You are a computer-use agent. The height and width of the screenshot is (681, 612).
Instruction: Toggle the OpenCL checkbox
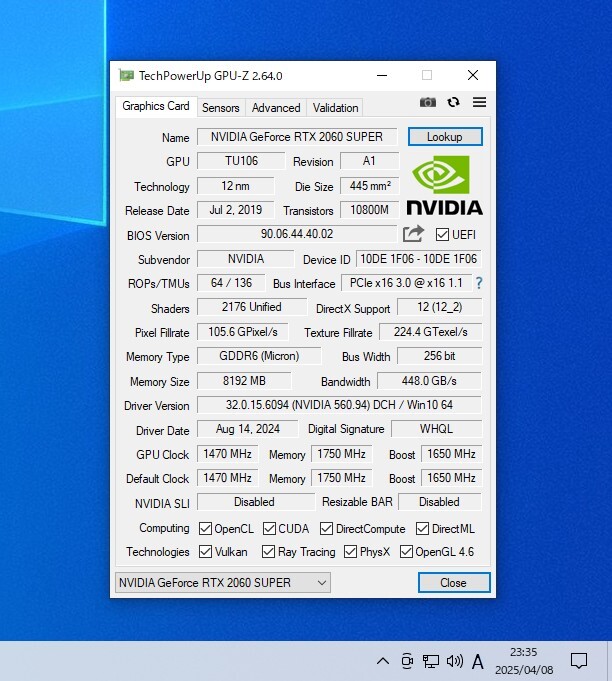pyautogui.click(x=205, y=529)
